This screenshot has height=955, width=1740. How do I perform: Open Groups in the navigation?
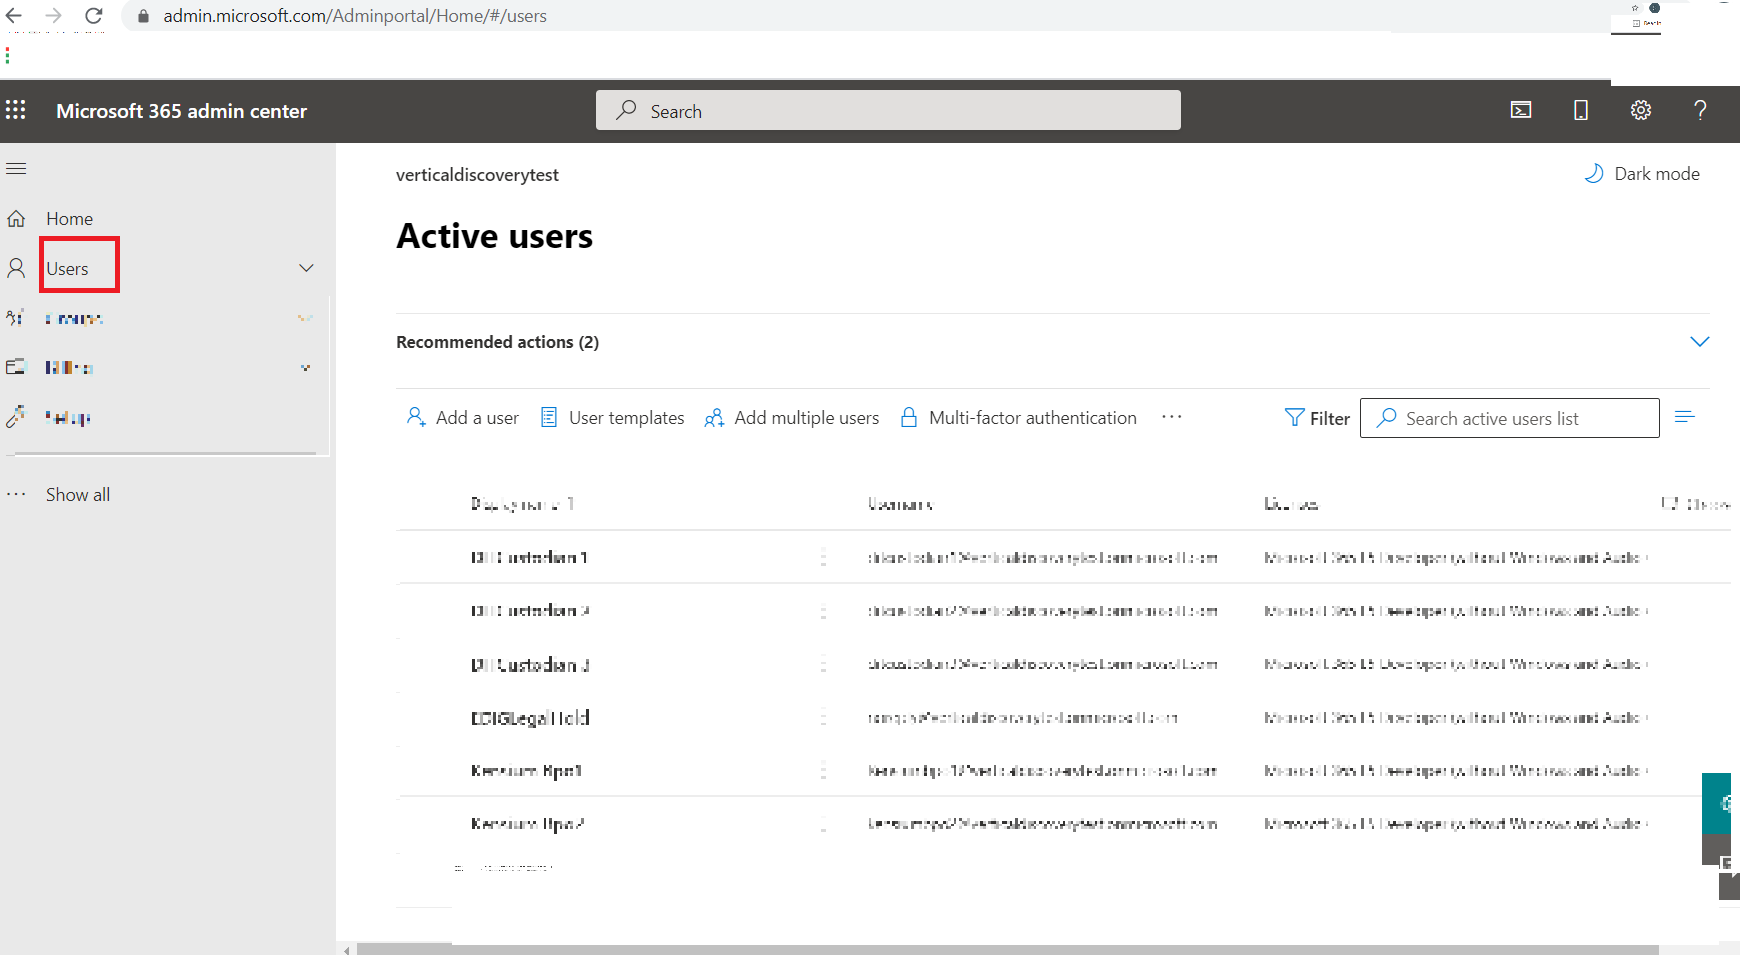tap(74, 319)
